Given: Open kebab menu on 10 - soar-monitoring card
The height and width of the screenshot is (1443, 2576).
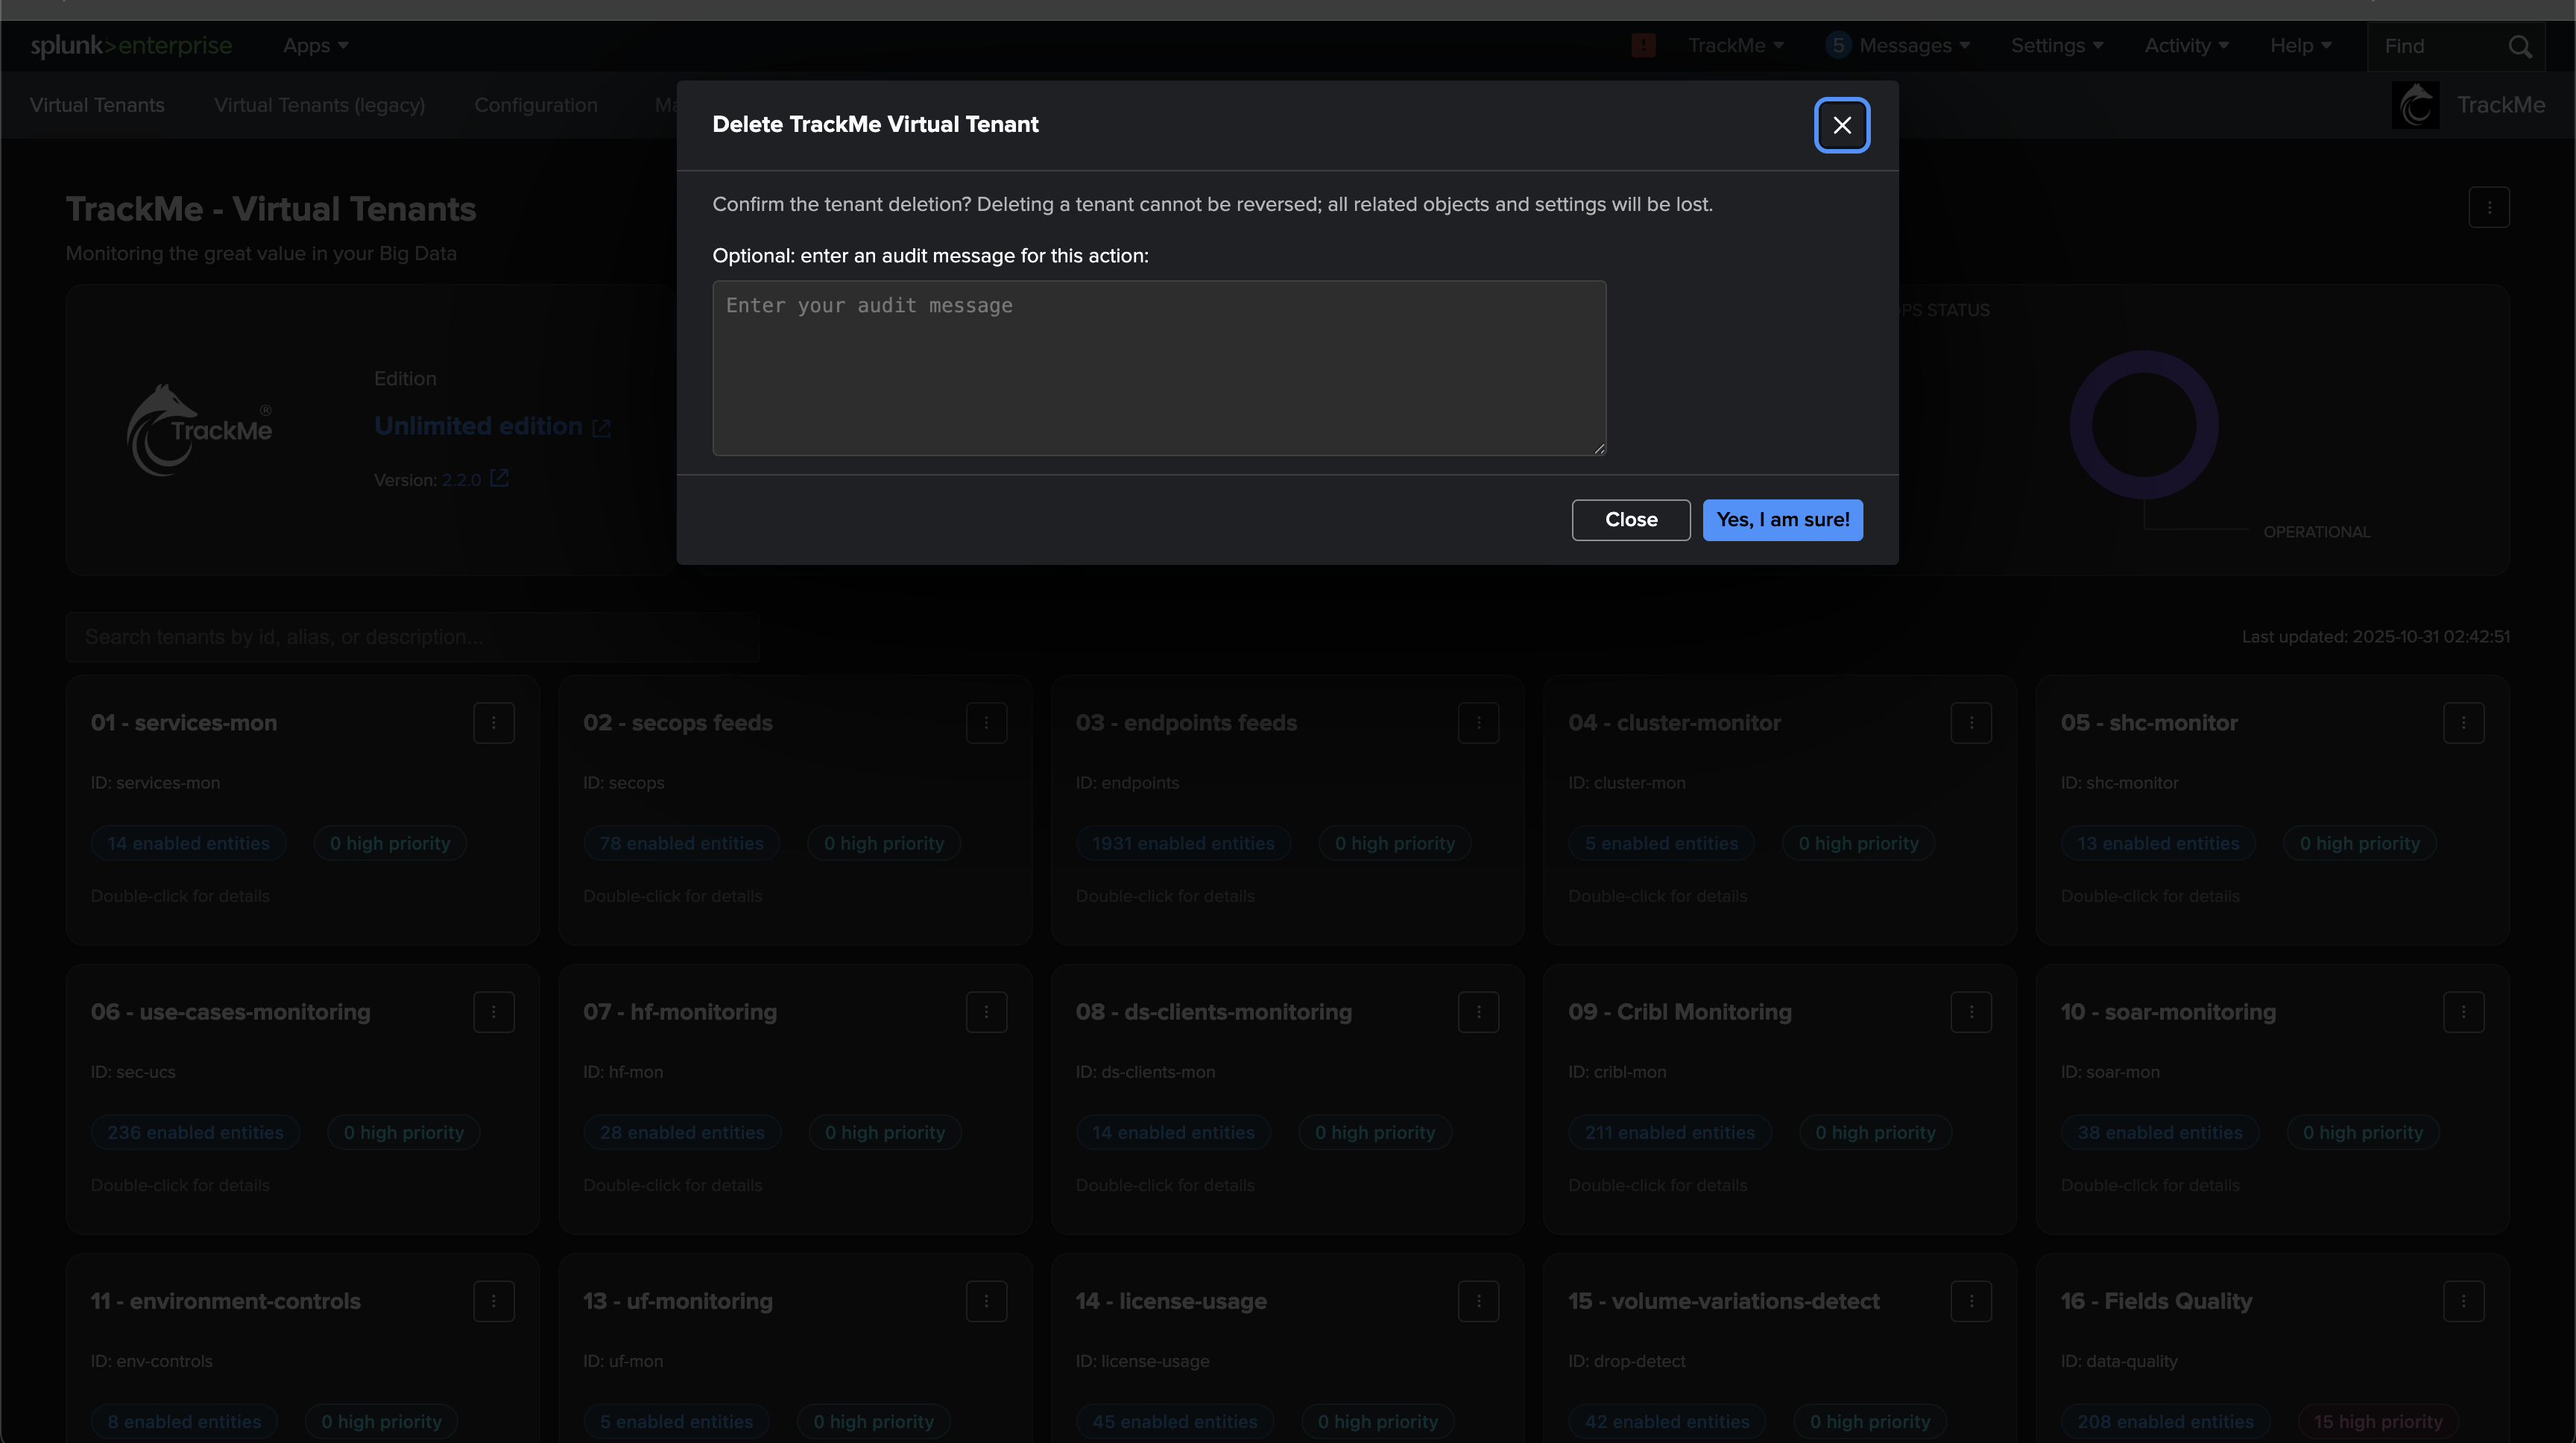Looking at the screenshot, I should [2463, 1012].
